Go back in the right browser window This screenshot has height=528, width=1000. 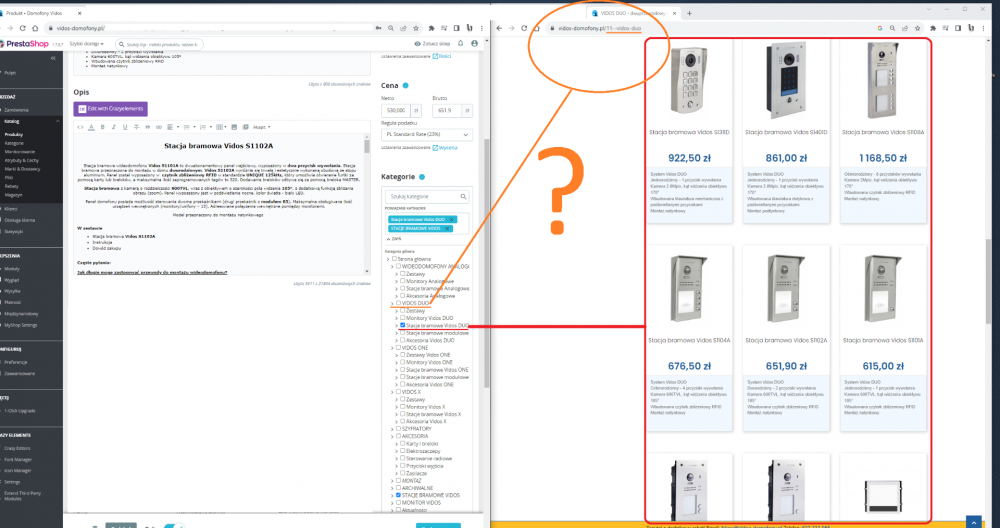[499, 28]
